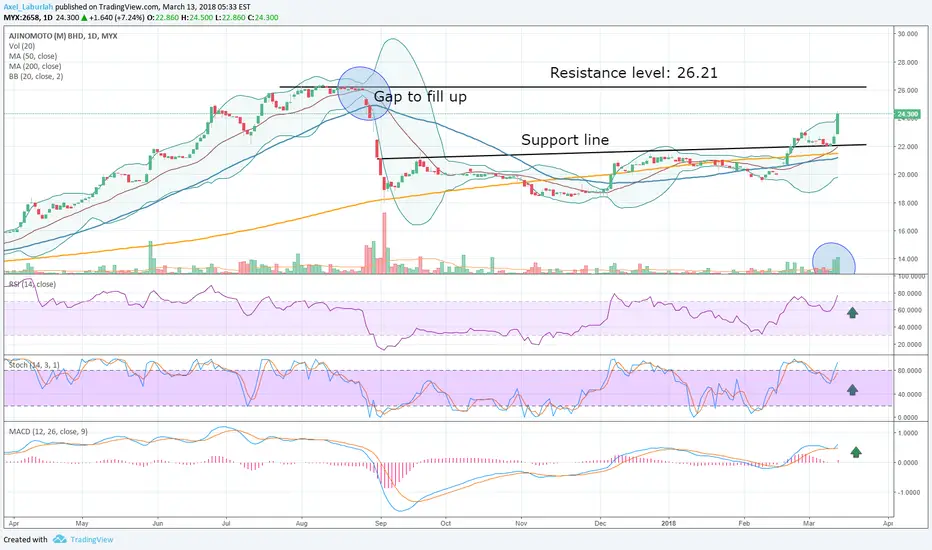Select the AJINOMOTO (M) BHD, 1D, MYX title

tap(63, 36)
